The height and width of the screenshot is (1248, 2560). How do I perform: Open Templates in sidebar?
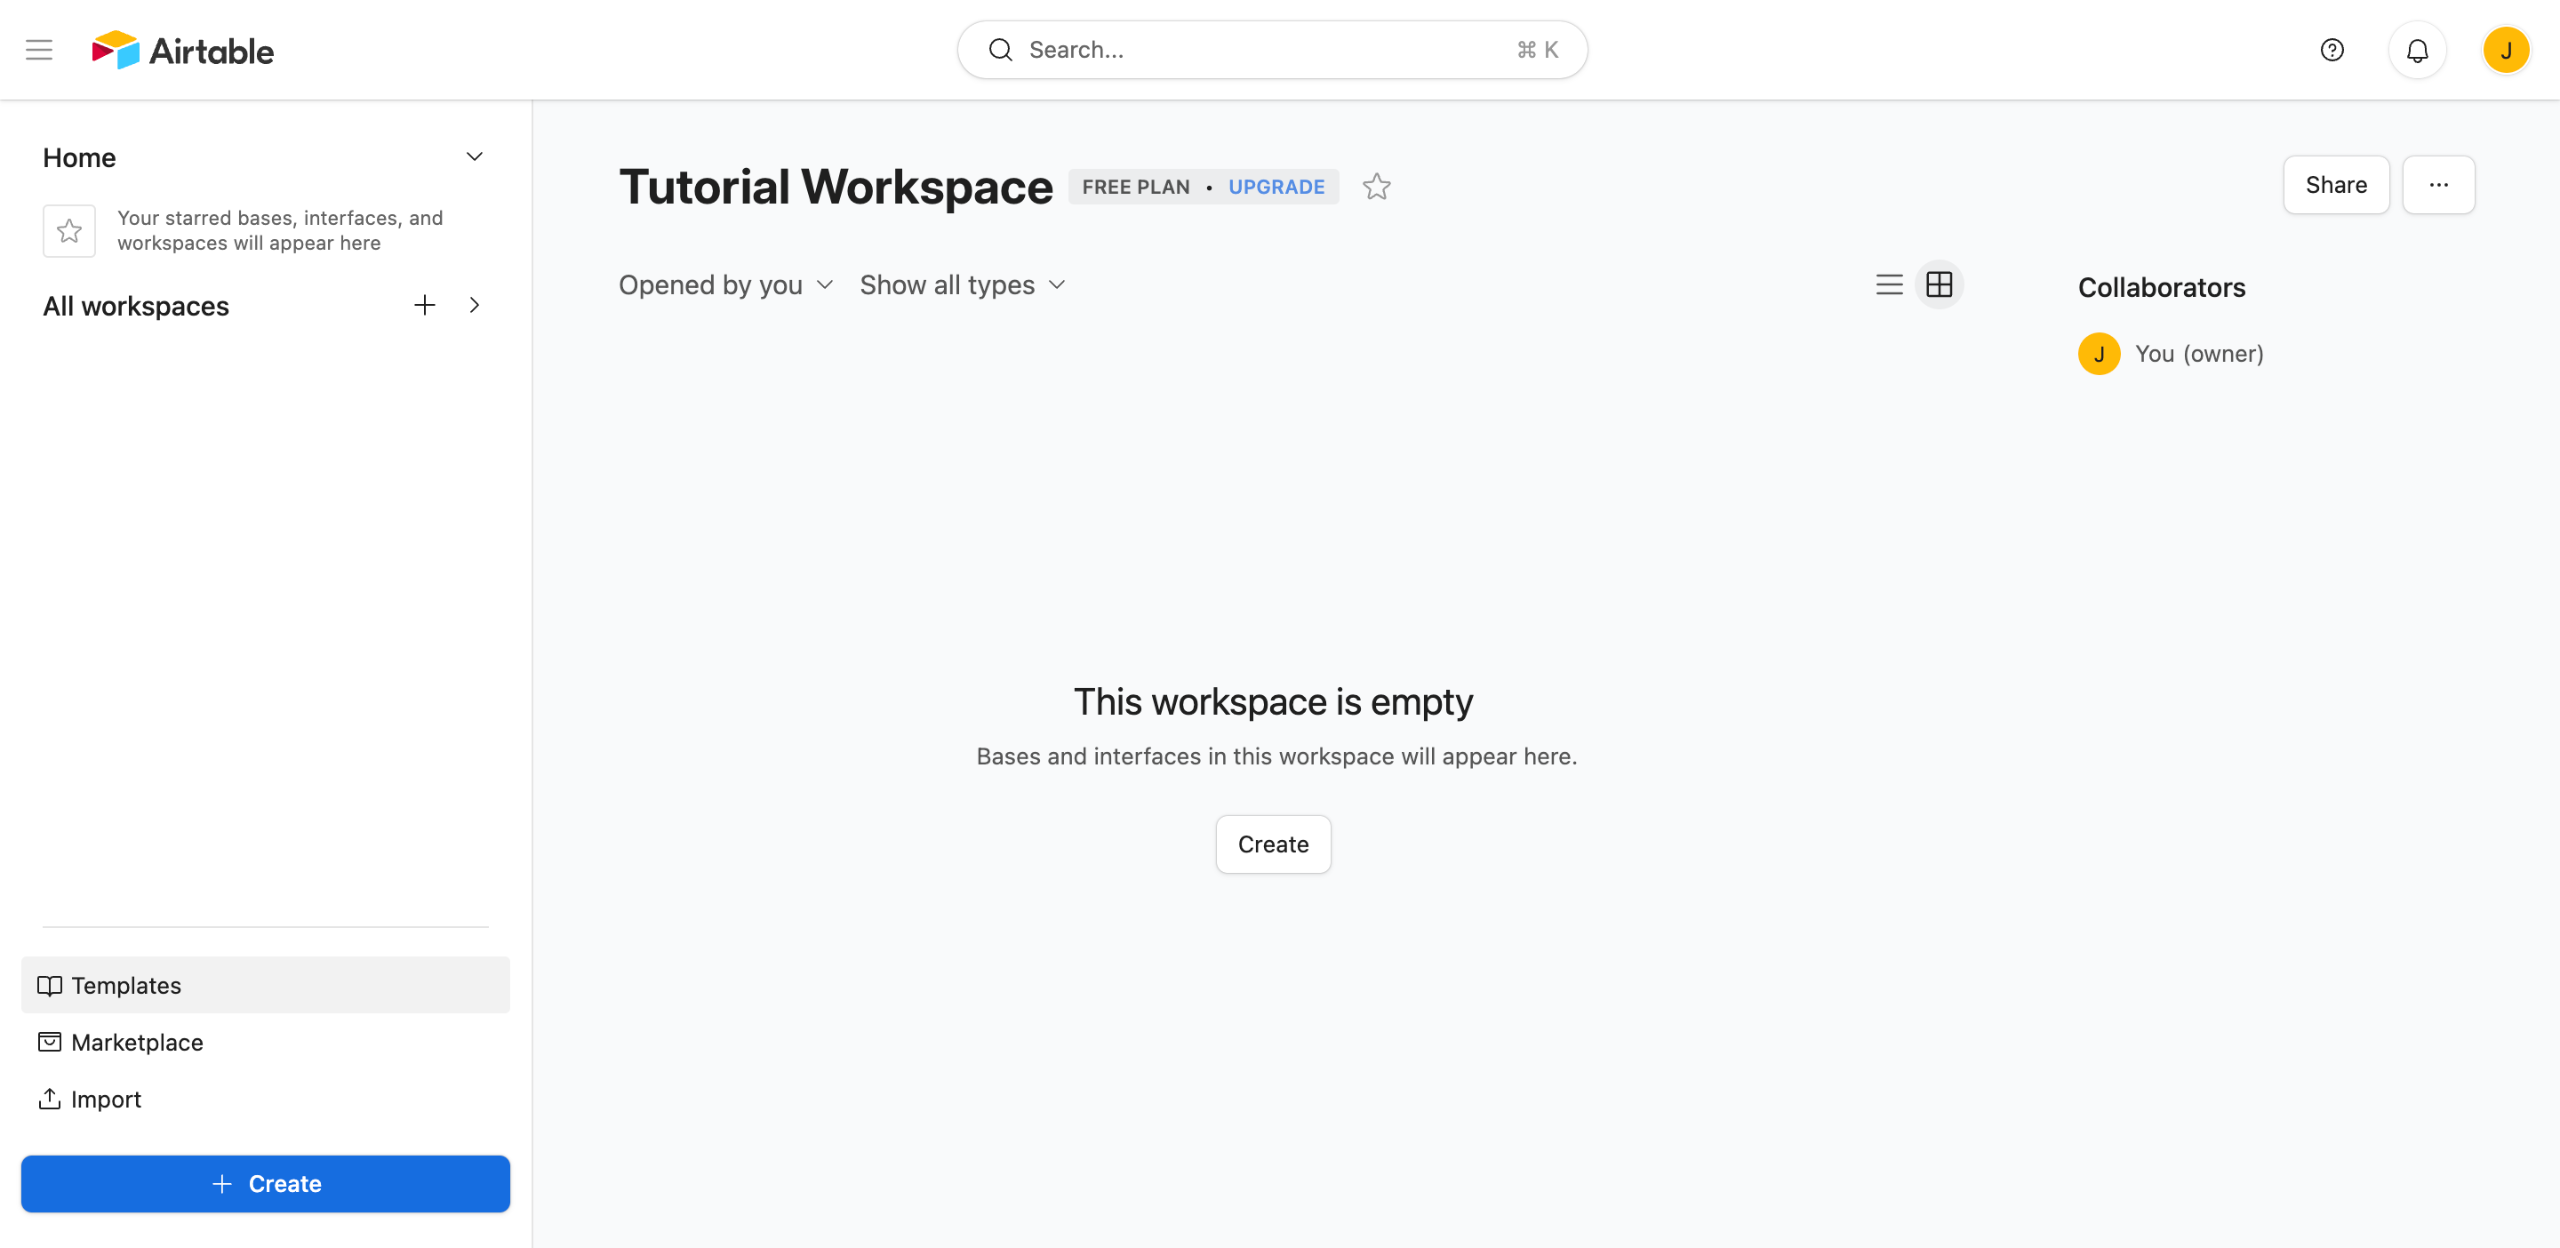coord(266,985)
